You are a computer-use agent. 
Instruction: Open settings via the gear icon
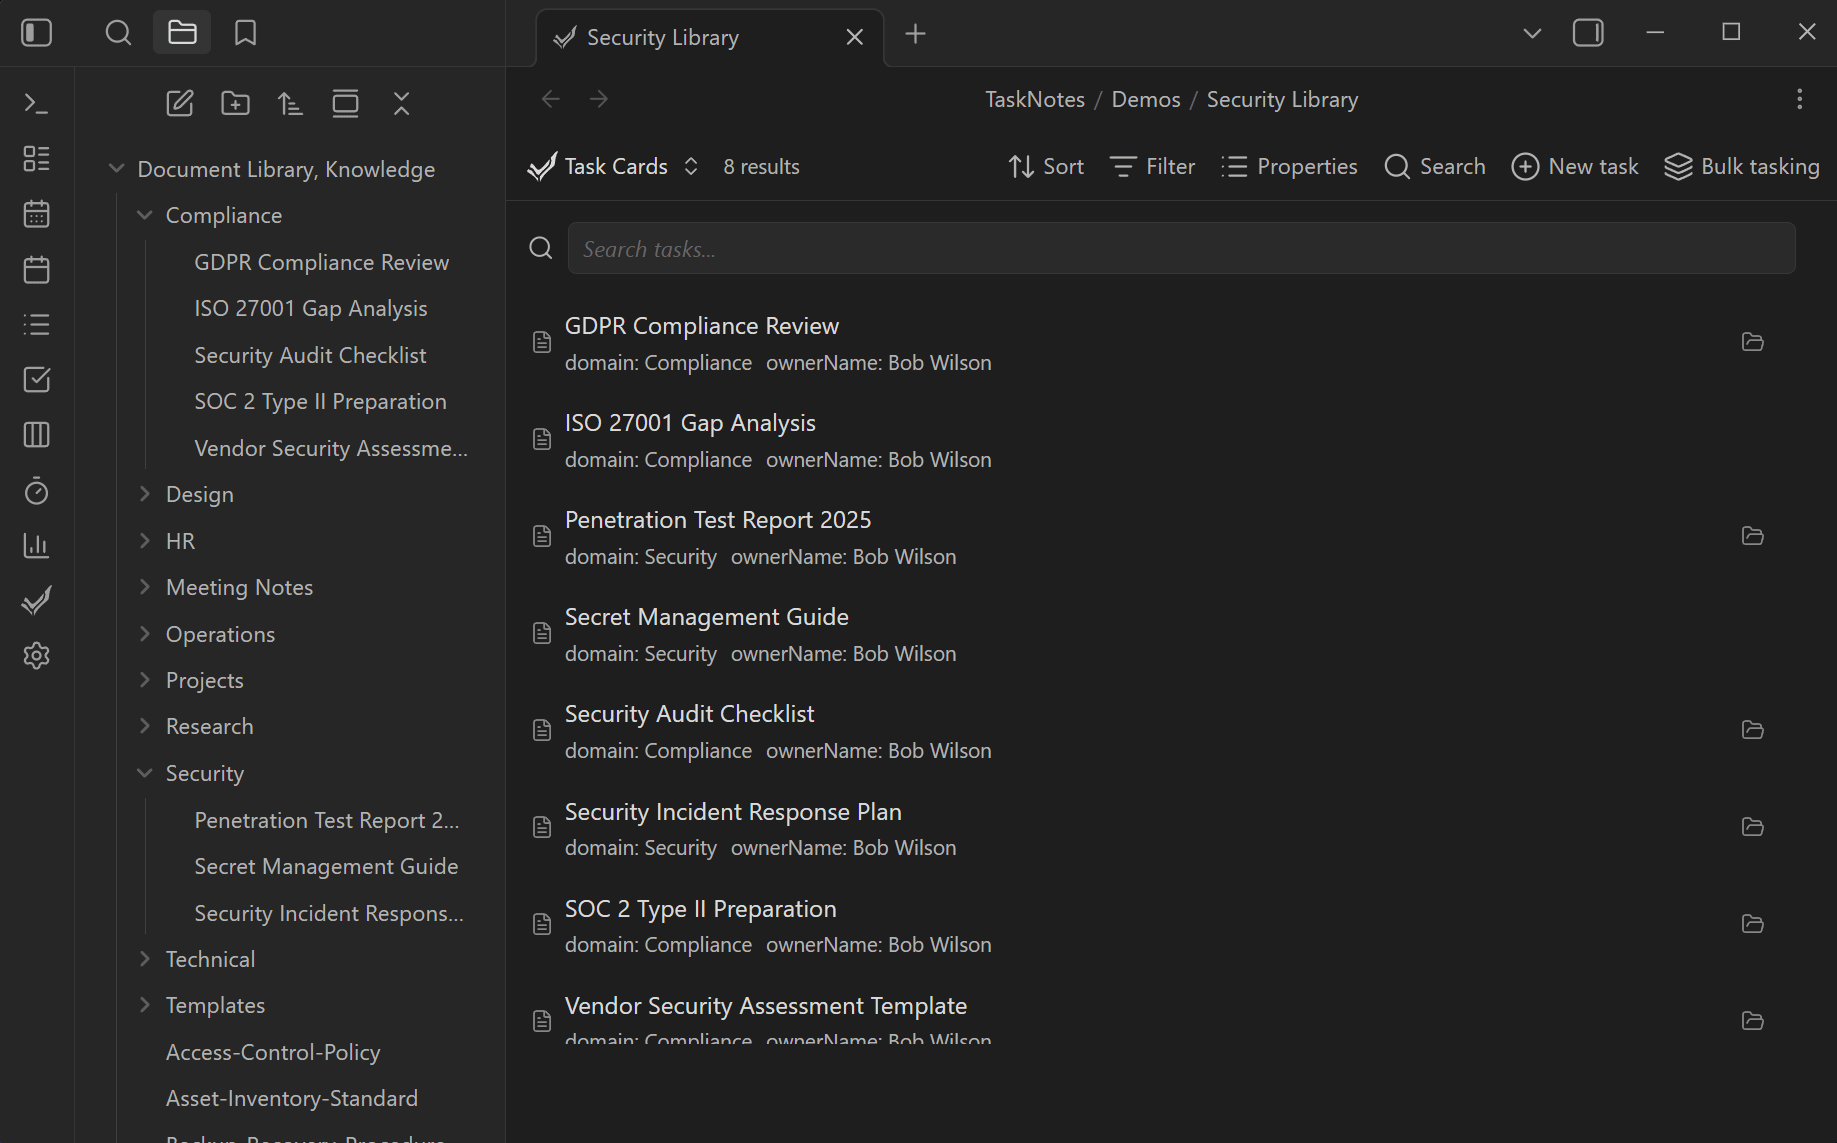[x=36, y=655]
